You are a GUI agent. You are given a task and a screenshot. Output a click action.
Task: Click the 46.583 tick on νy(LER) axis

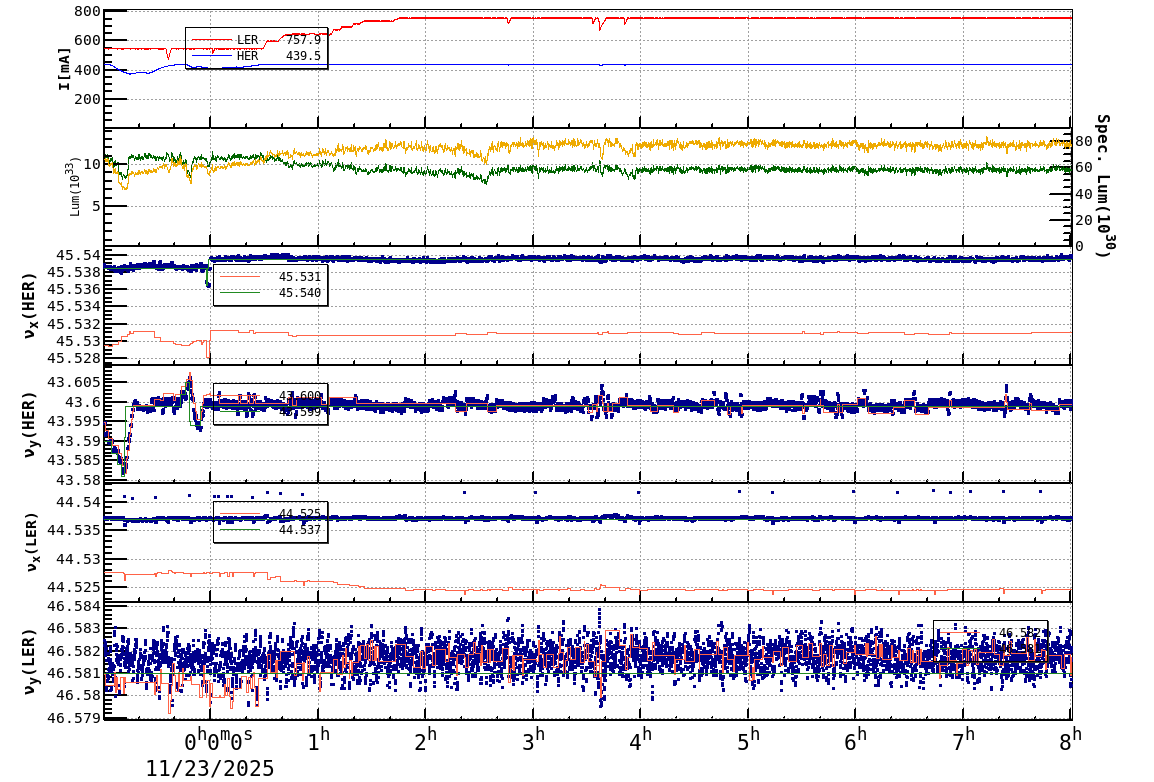(x=74, y=628)
